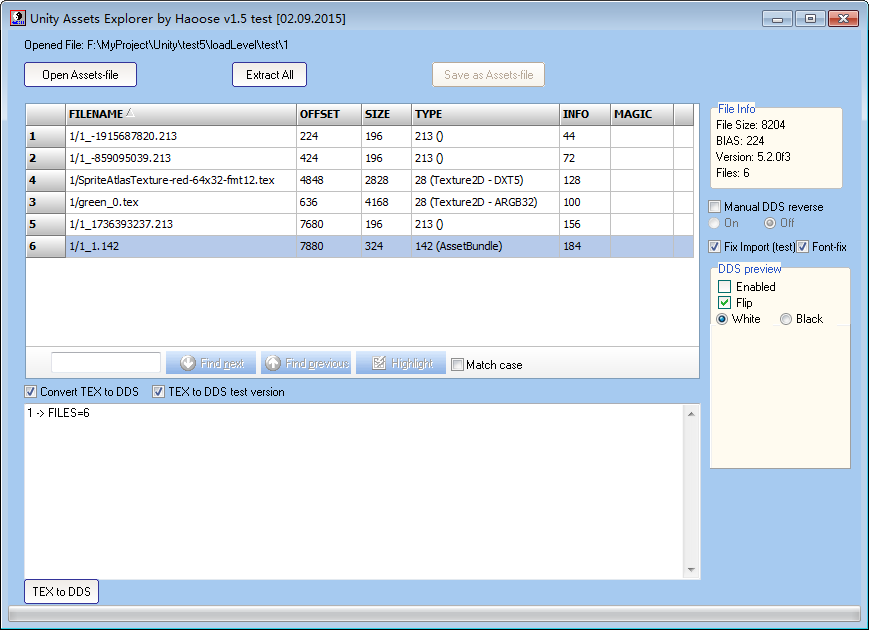Click the Open Assets-file button
The height and width of the screenshot is (630, 869).
[80, 75]
